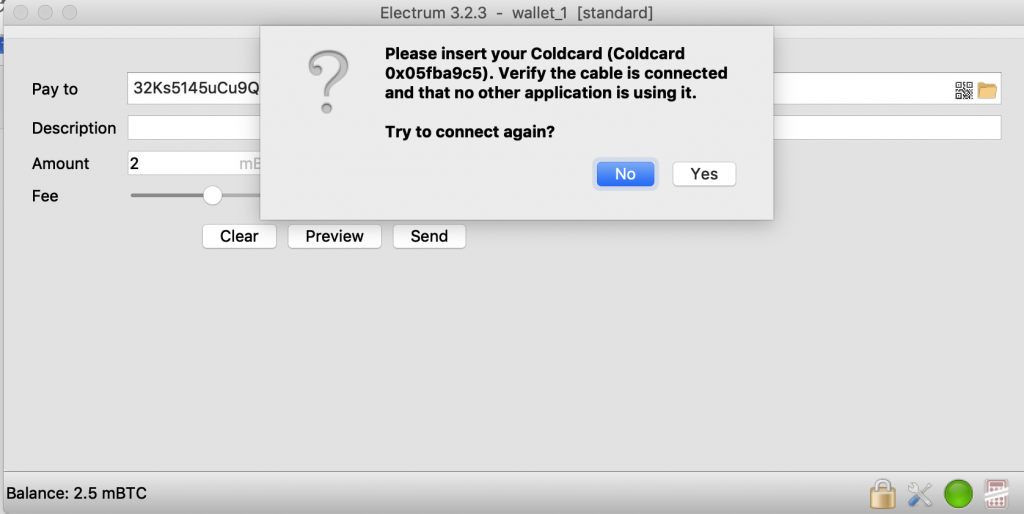Minimize the Electrum window
1024x514 pixels.
44,13
